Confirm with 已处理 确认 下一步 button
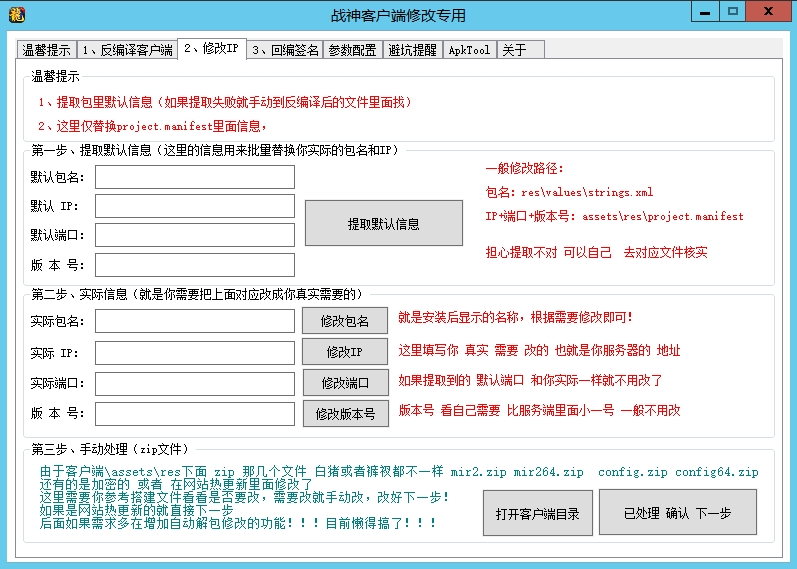Image resolution: width=797 pixels, height=569 pixels. 677,513
